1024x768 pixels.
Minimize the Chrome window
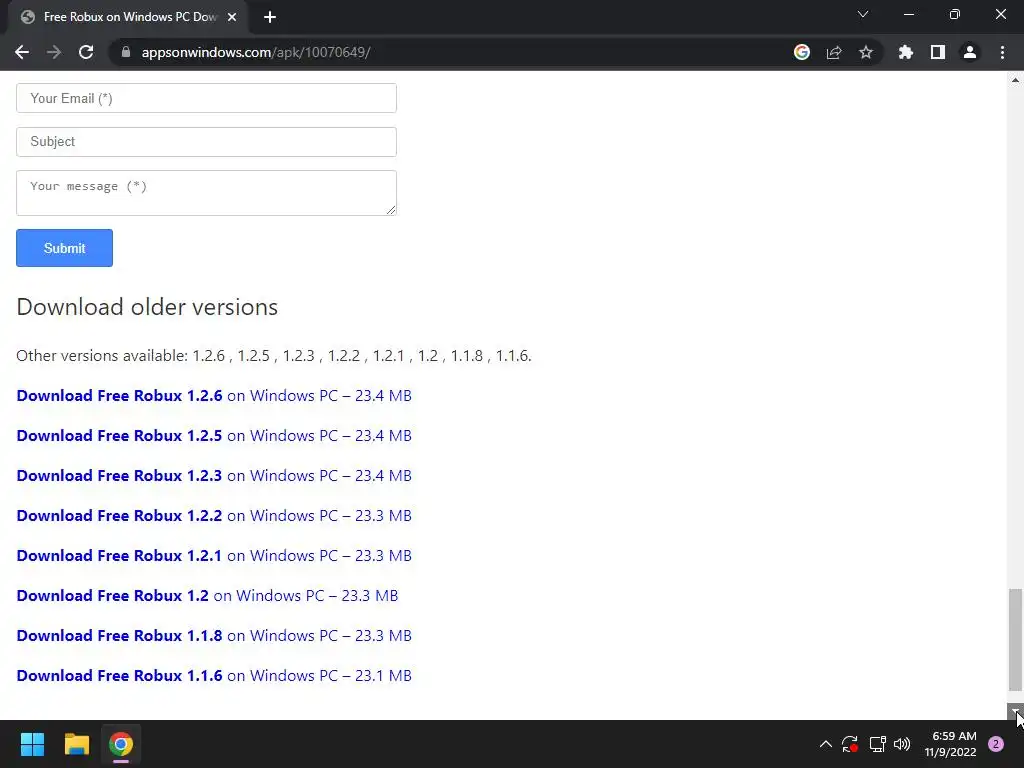908,14
